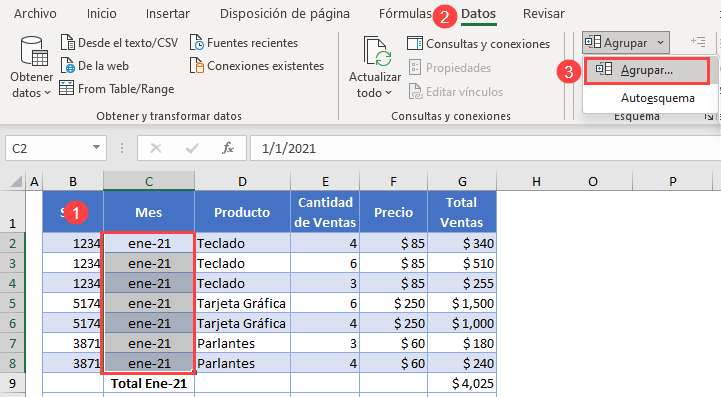Click the greyed Propiedades button
721x397 pixels.
[x=450, y=68]
